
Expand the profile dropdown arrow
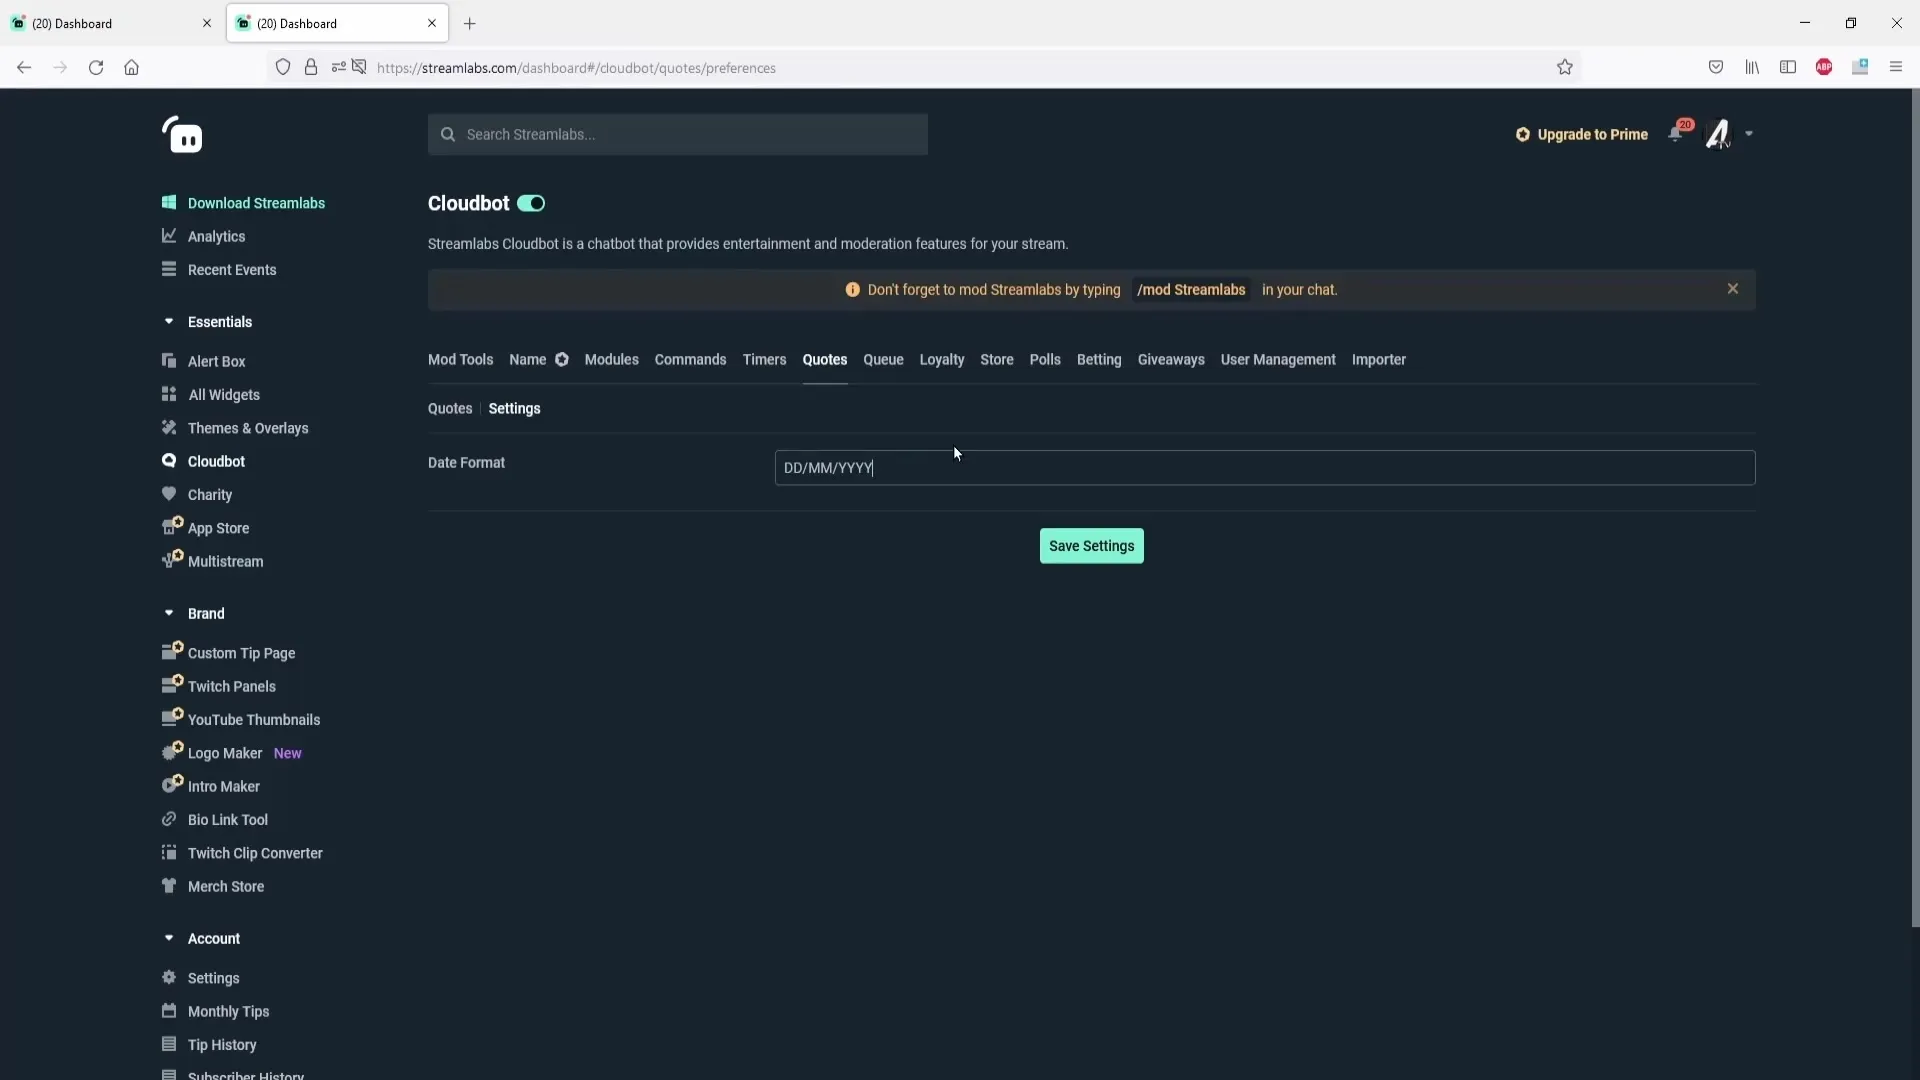(1749, 134)
